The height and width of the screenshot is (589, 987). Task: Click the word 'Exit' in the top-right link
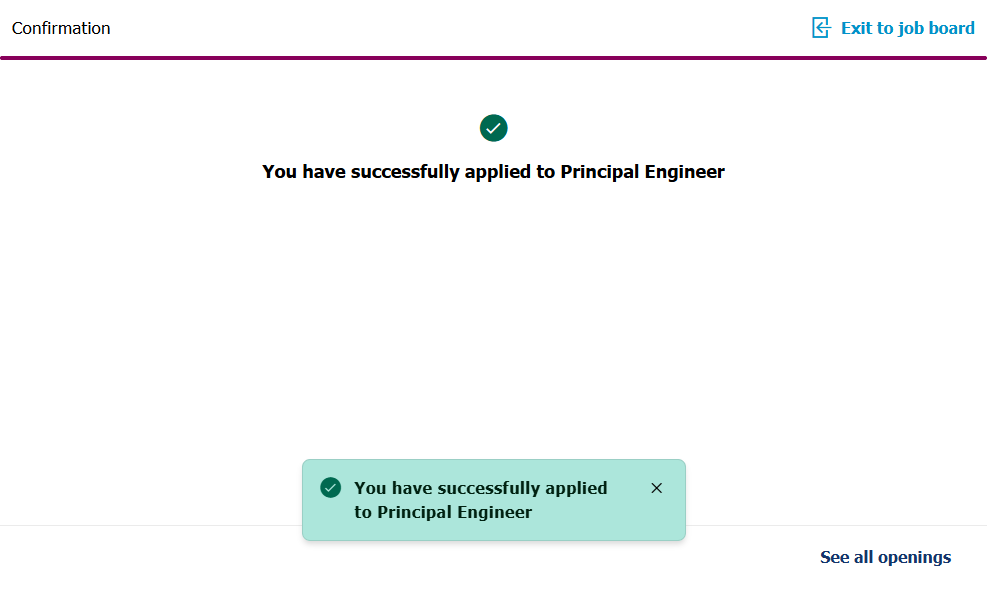tap(857, 28)
